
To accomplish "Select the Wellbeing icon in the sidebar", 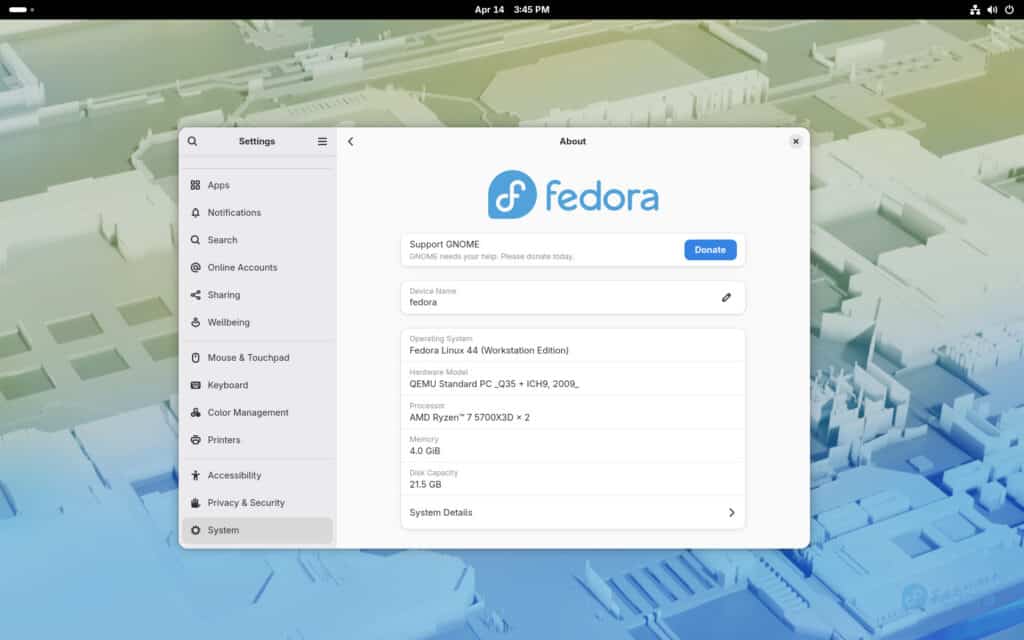I will tap(195, 322).
